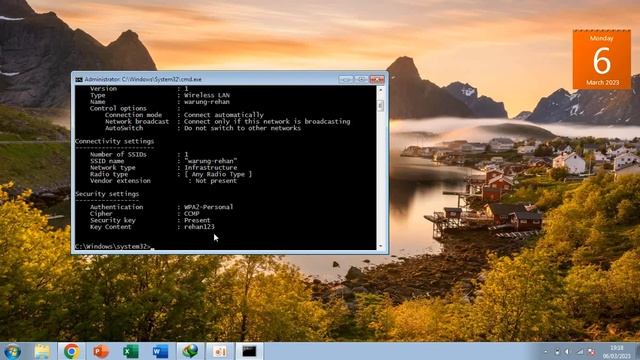Image resolution: width=640 pixels, height=360 pixels.
Task: Open PowerPoint from the taskbar
Action: pyautogui.click(x=101, y=351)
